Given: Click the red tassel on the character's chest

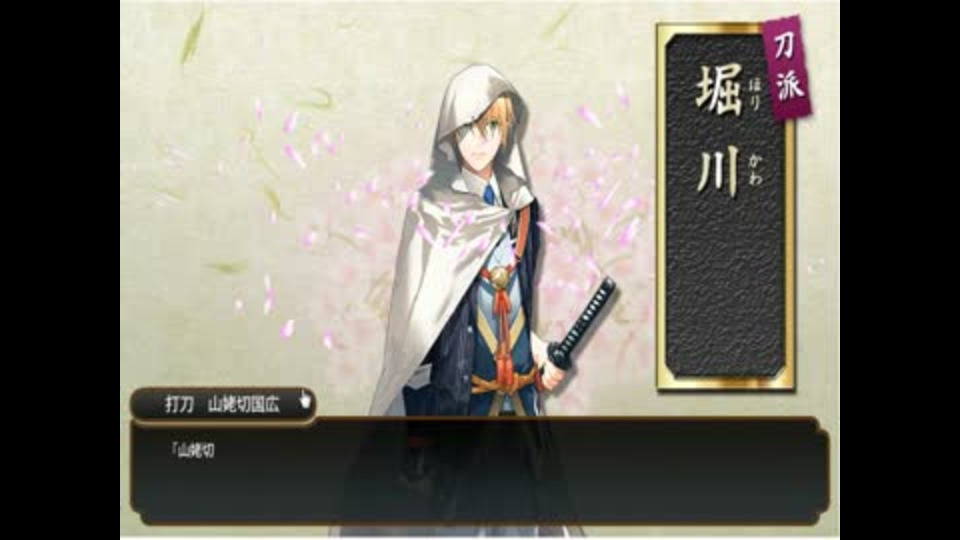Looking at the screenshot, I should [x=503, y=329].
